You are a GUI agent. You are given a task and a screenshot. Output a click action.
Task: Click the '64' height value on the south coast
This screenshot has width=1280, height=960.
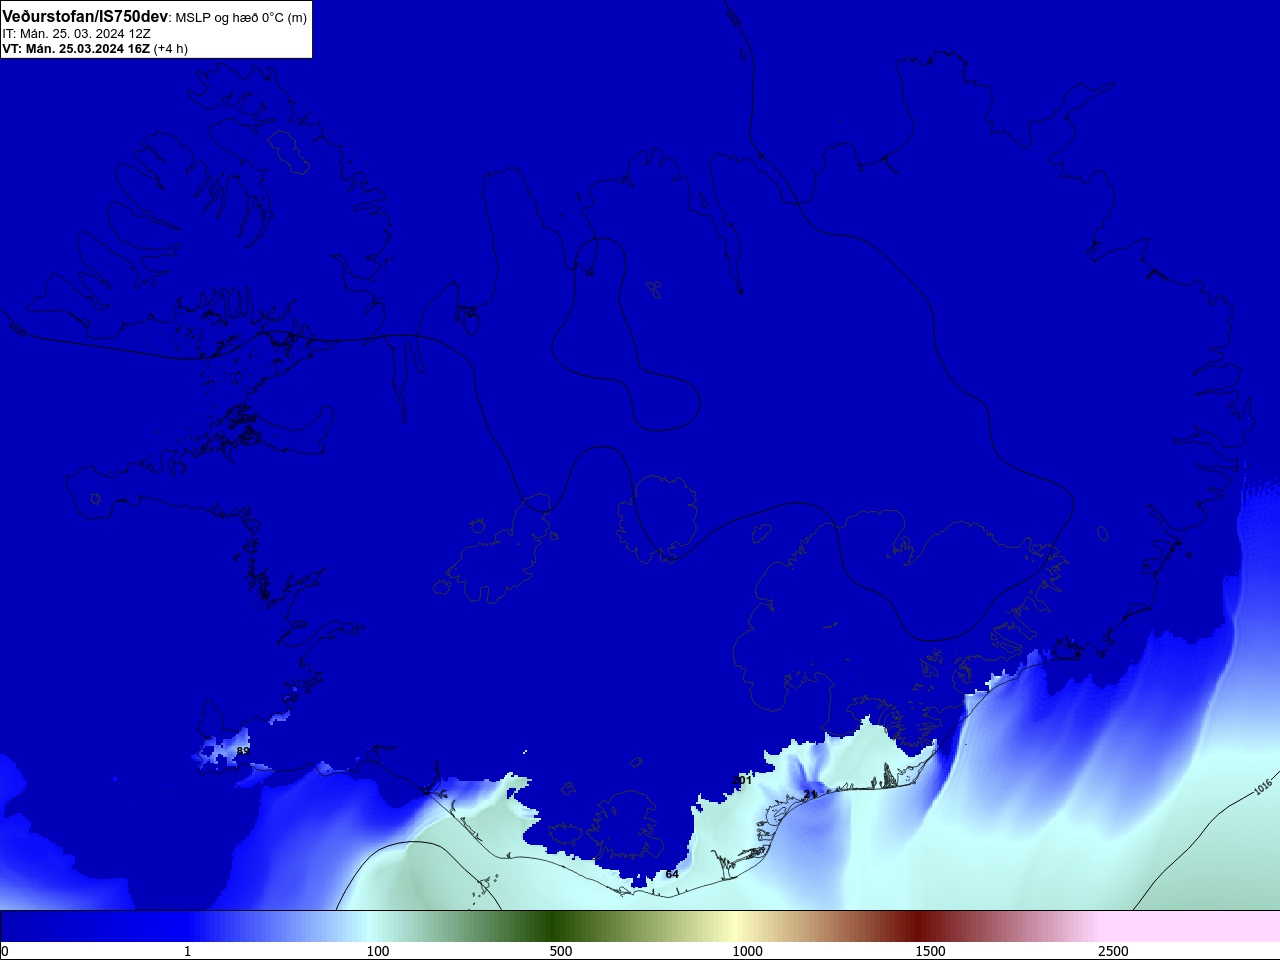[x=672, y=874]
